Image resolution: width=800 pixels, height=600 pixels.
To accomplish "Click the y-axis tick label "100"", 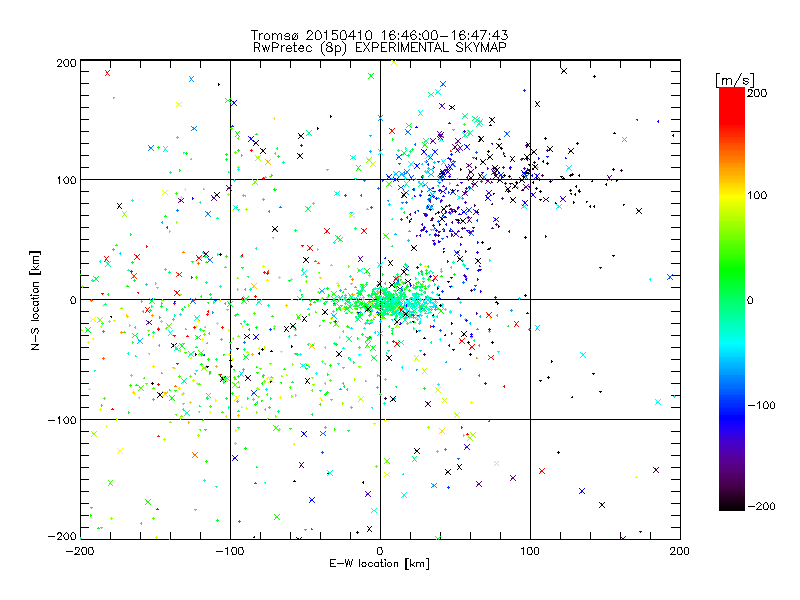I will [x=66, y=180].
